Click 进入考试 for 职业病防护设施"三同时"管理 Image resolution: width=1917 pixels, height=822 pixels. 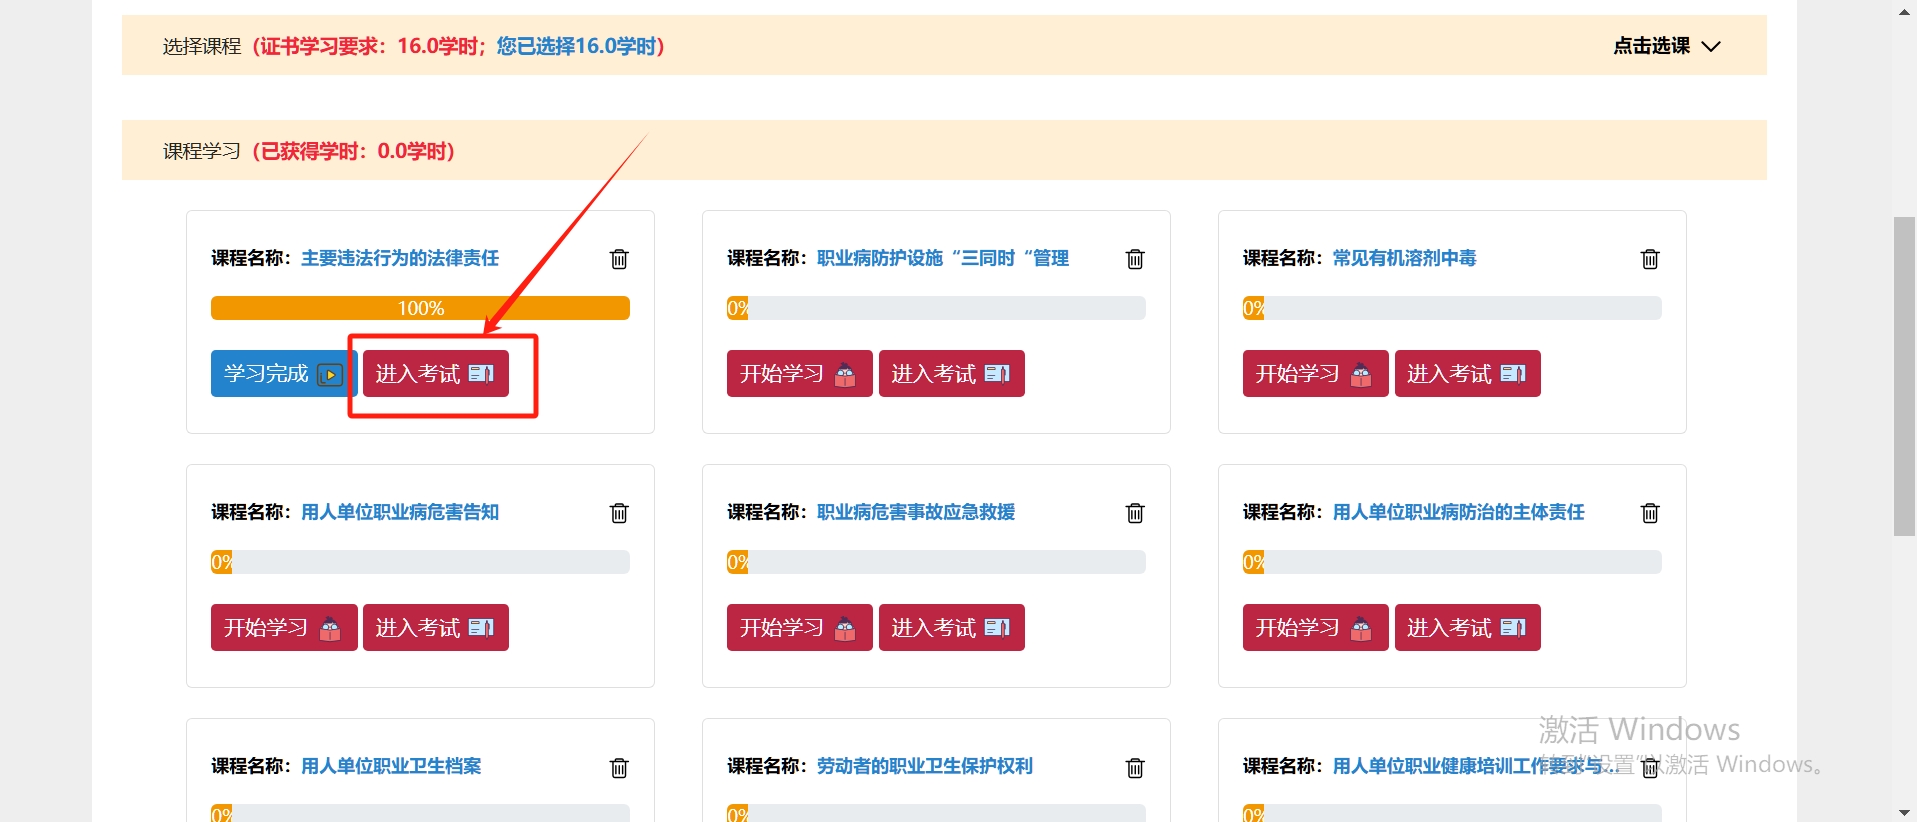pos(952,373)
